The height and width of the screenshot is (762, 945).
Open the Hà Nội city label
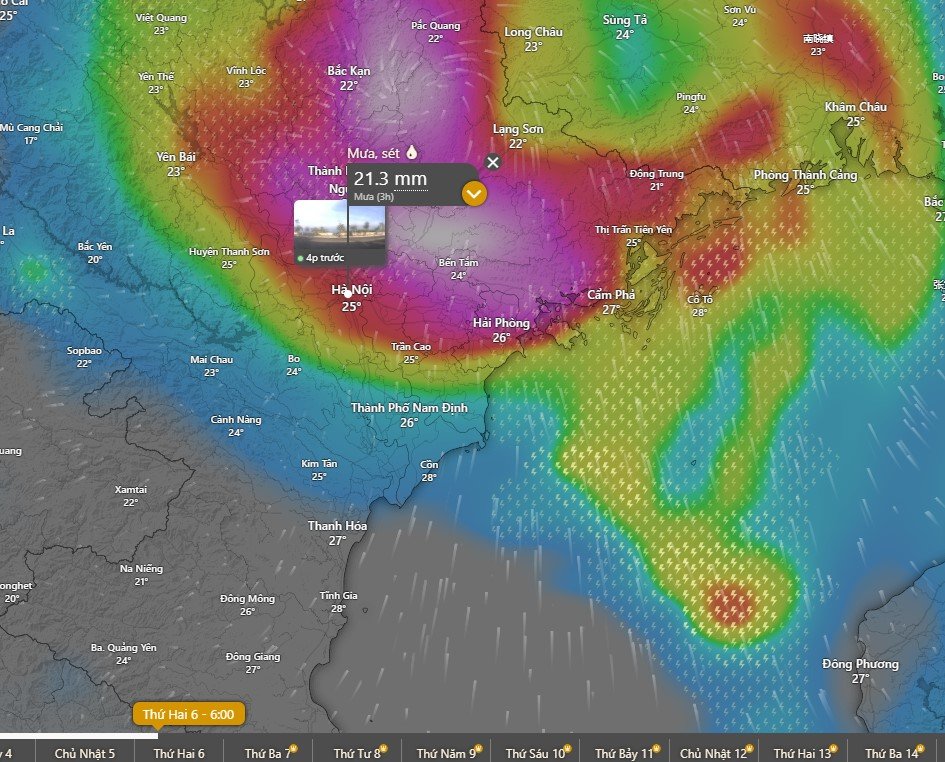[x=352, y=290]
